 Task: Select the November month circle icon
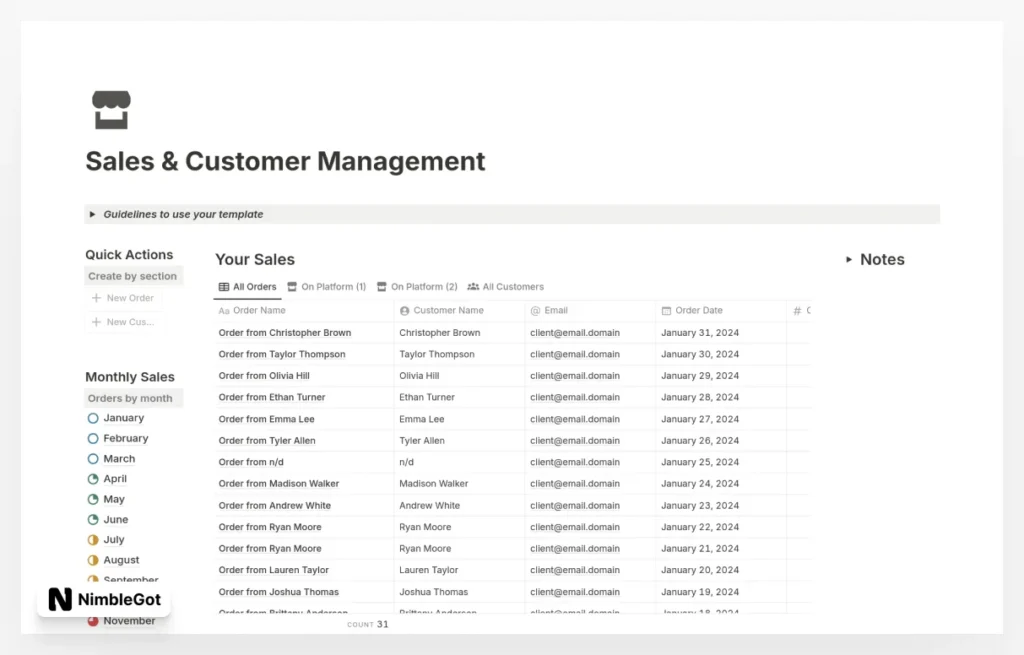tap(93, 620)
